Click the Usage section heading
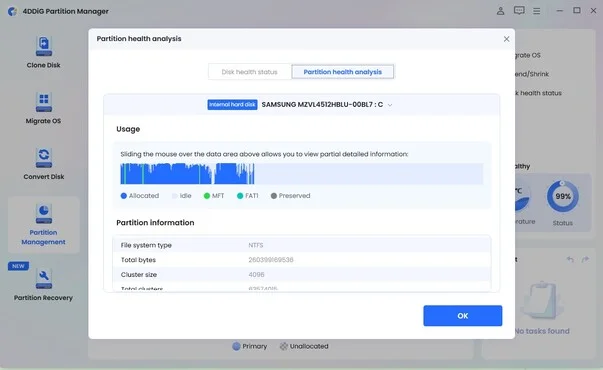This screenshot has height=370, width=603. click(128, 129)
